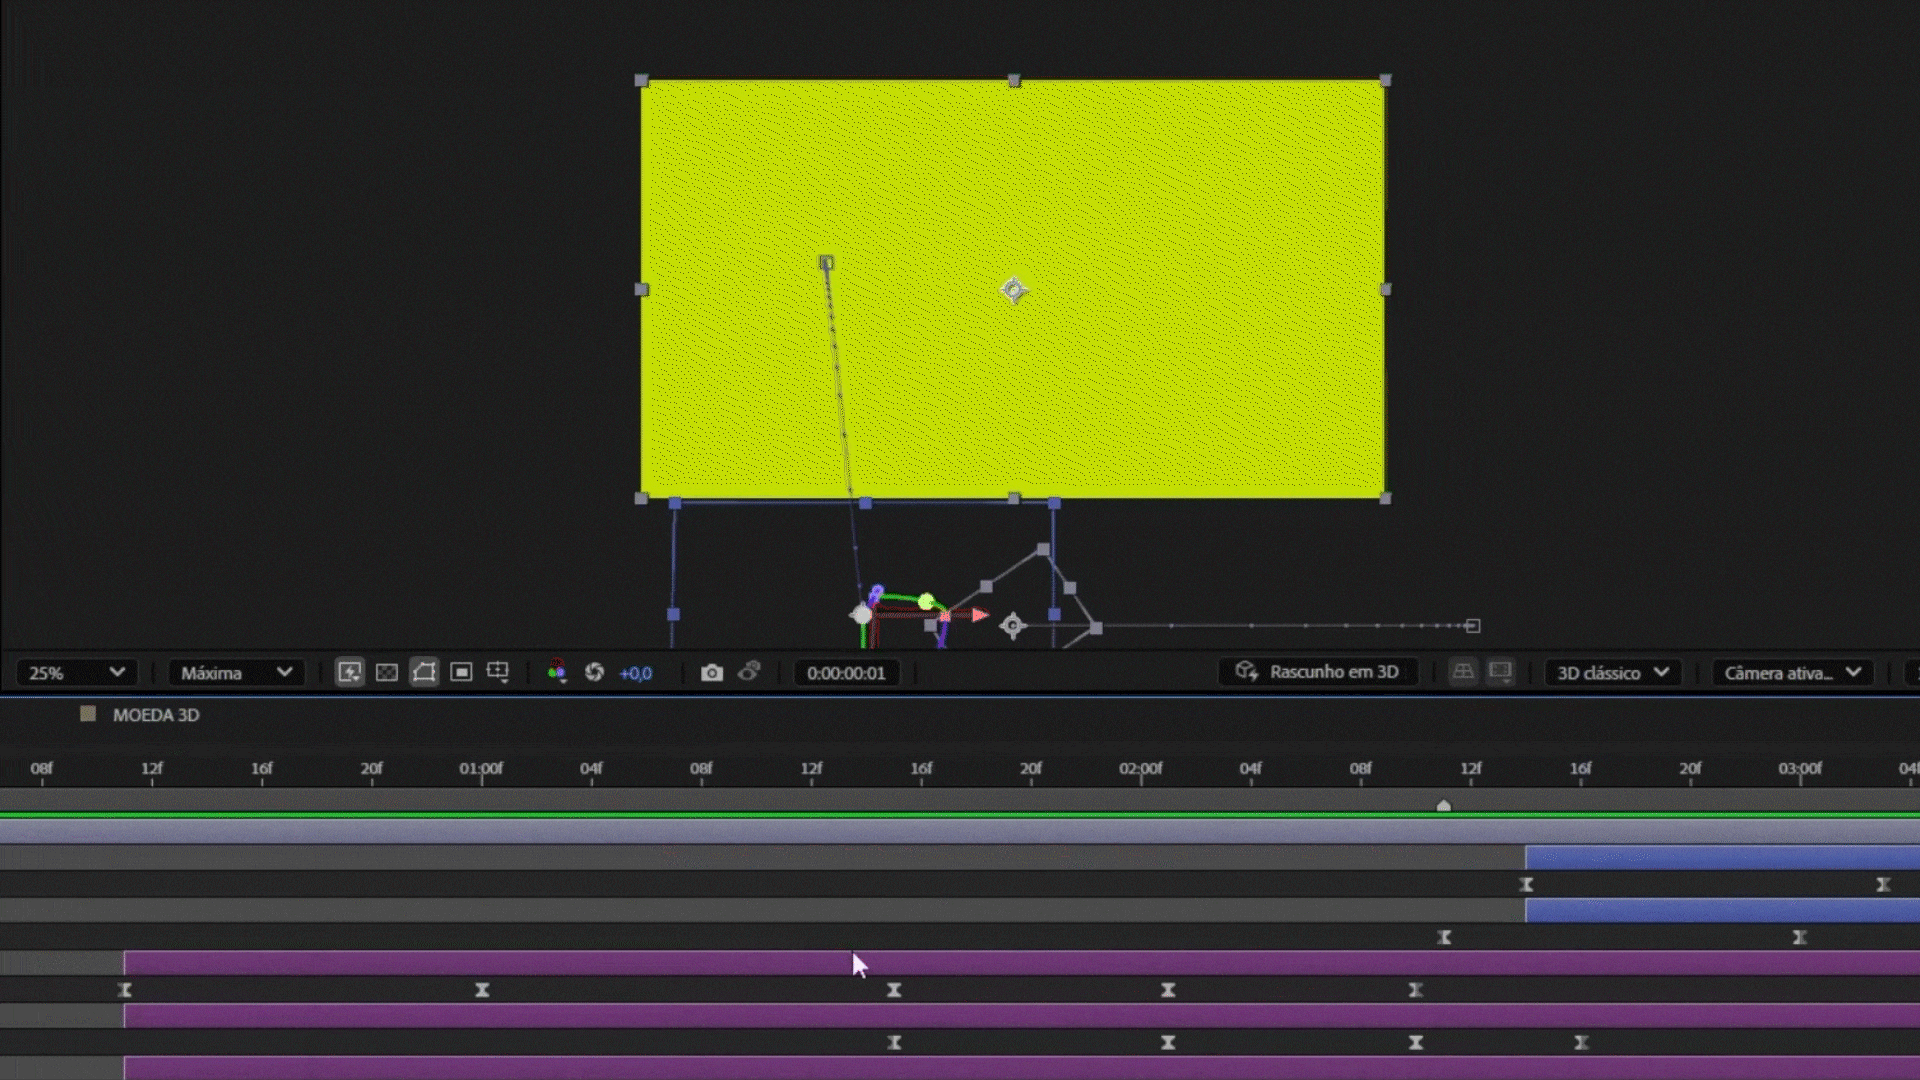Click the 3D ground plane icon
Screen dimensions: 1920x1080
1462,672
